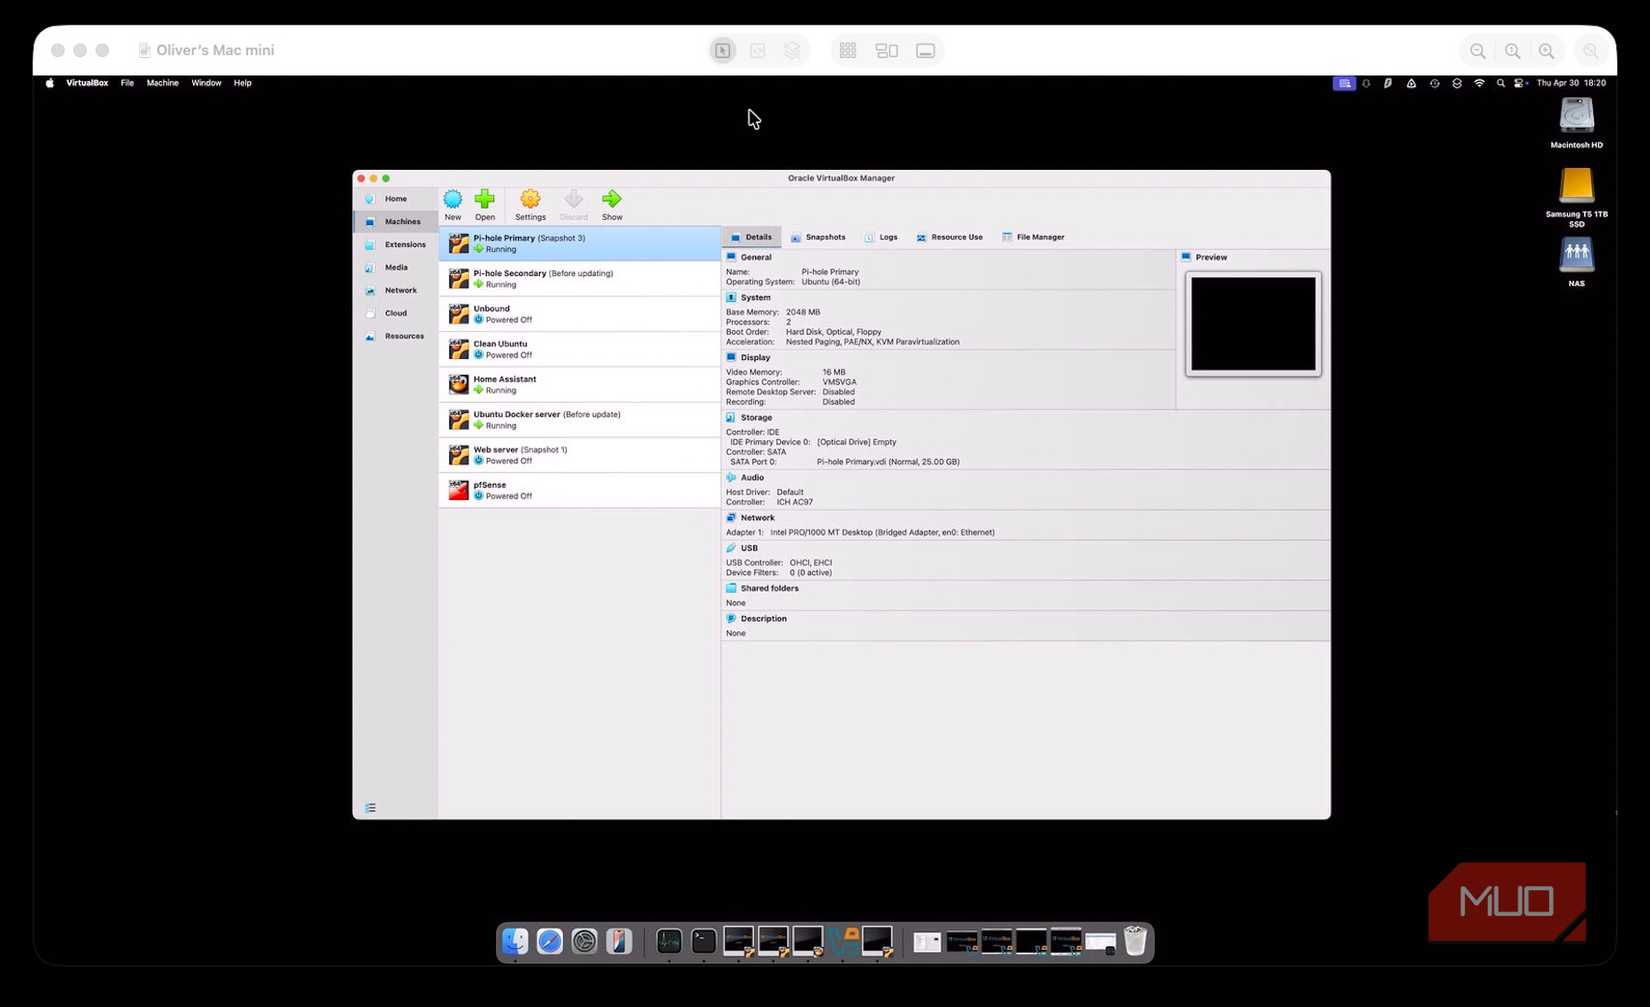Viewport: 1650px width, 1007px height.
Task: Open the Apple menu
Action: 49,83
